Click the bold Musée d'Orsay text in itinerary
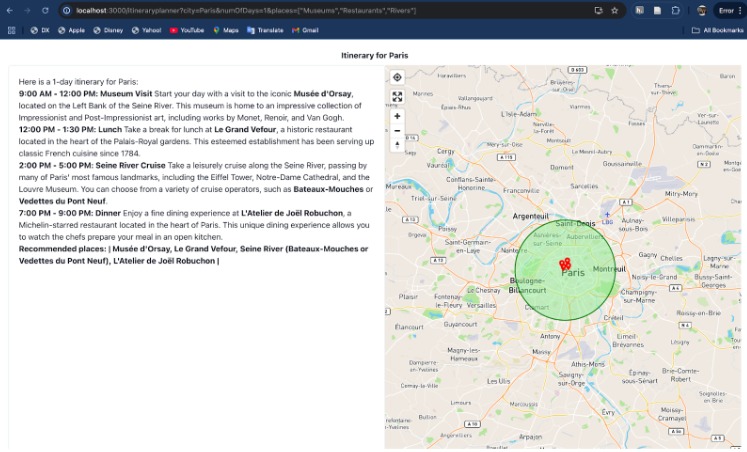747x452 pixels. (x=323, y=94)
